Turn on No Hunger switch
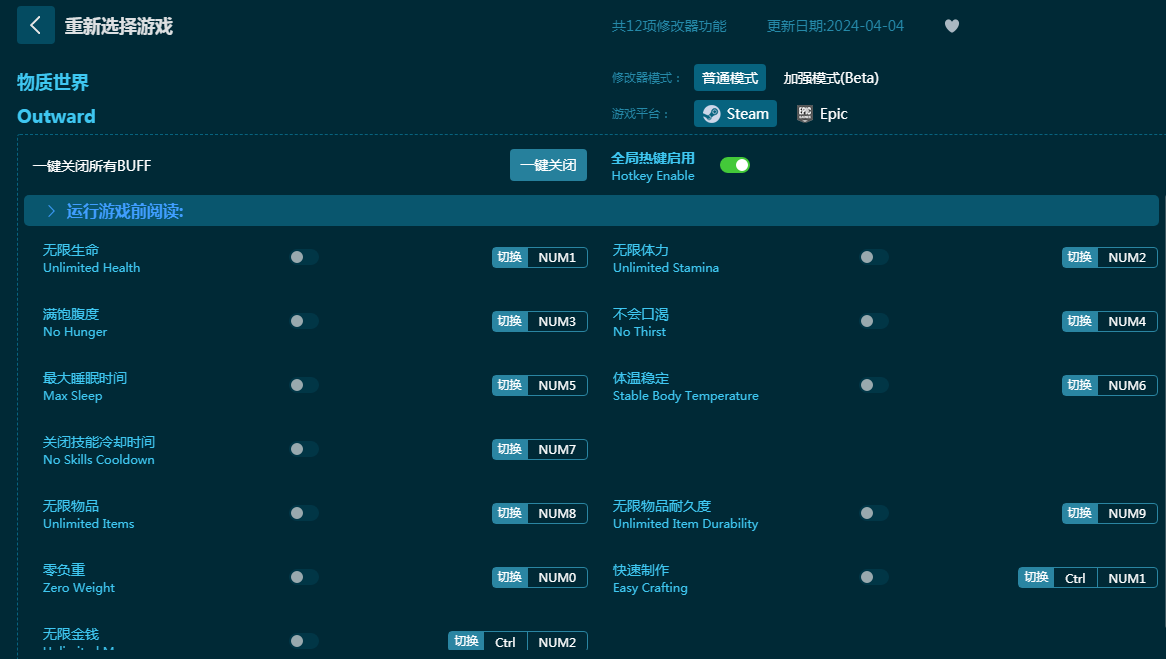Screen dimensions: 1166x659 (304, 321)
